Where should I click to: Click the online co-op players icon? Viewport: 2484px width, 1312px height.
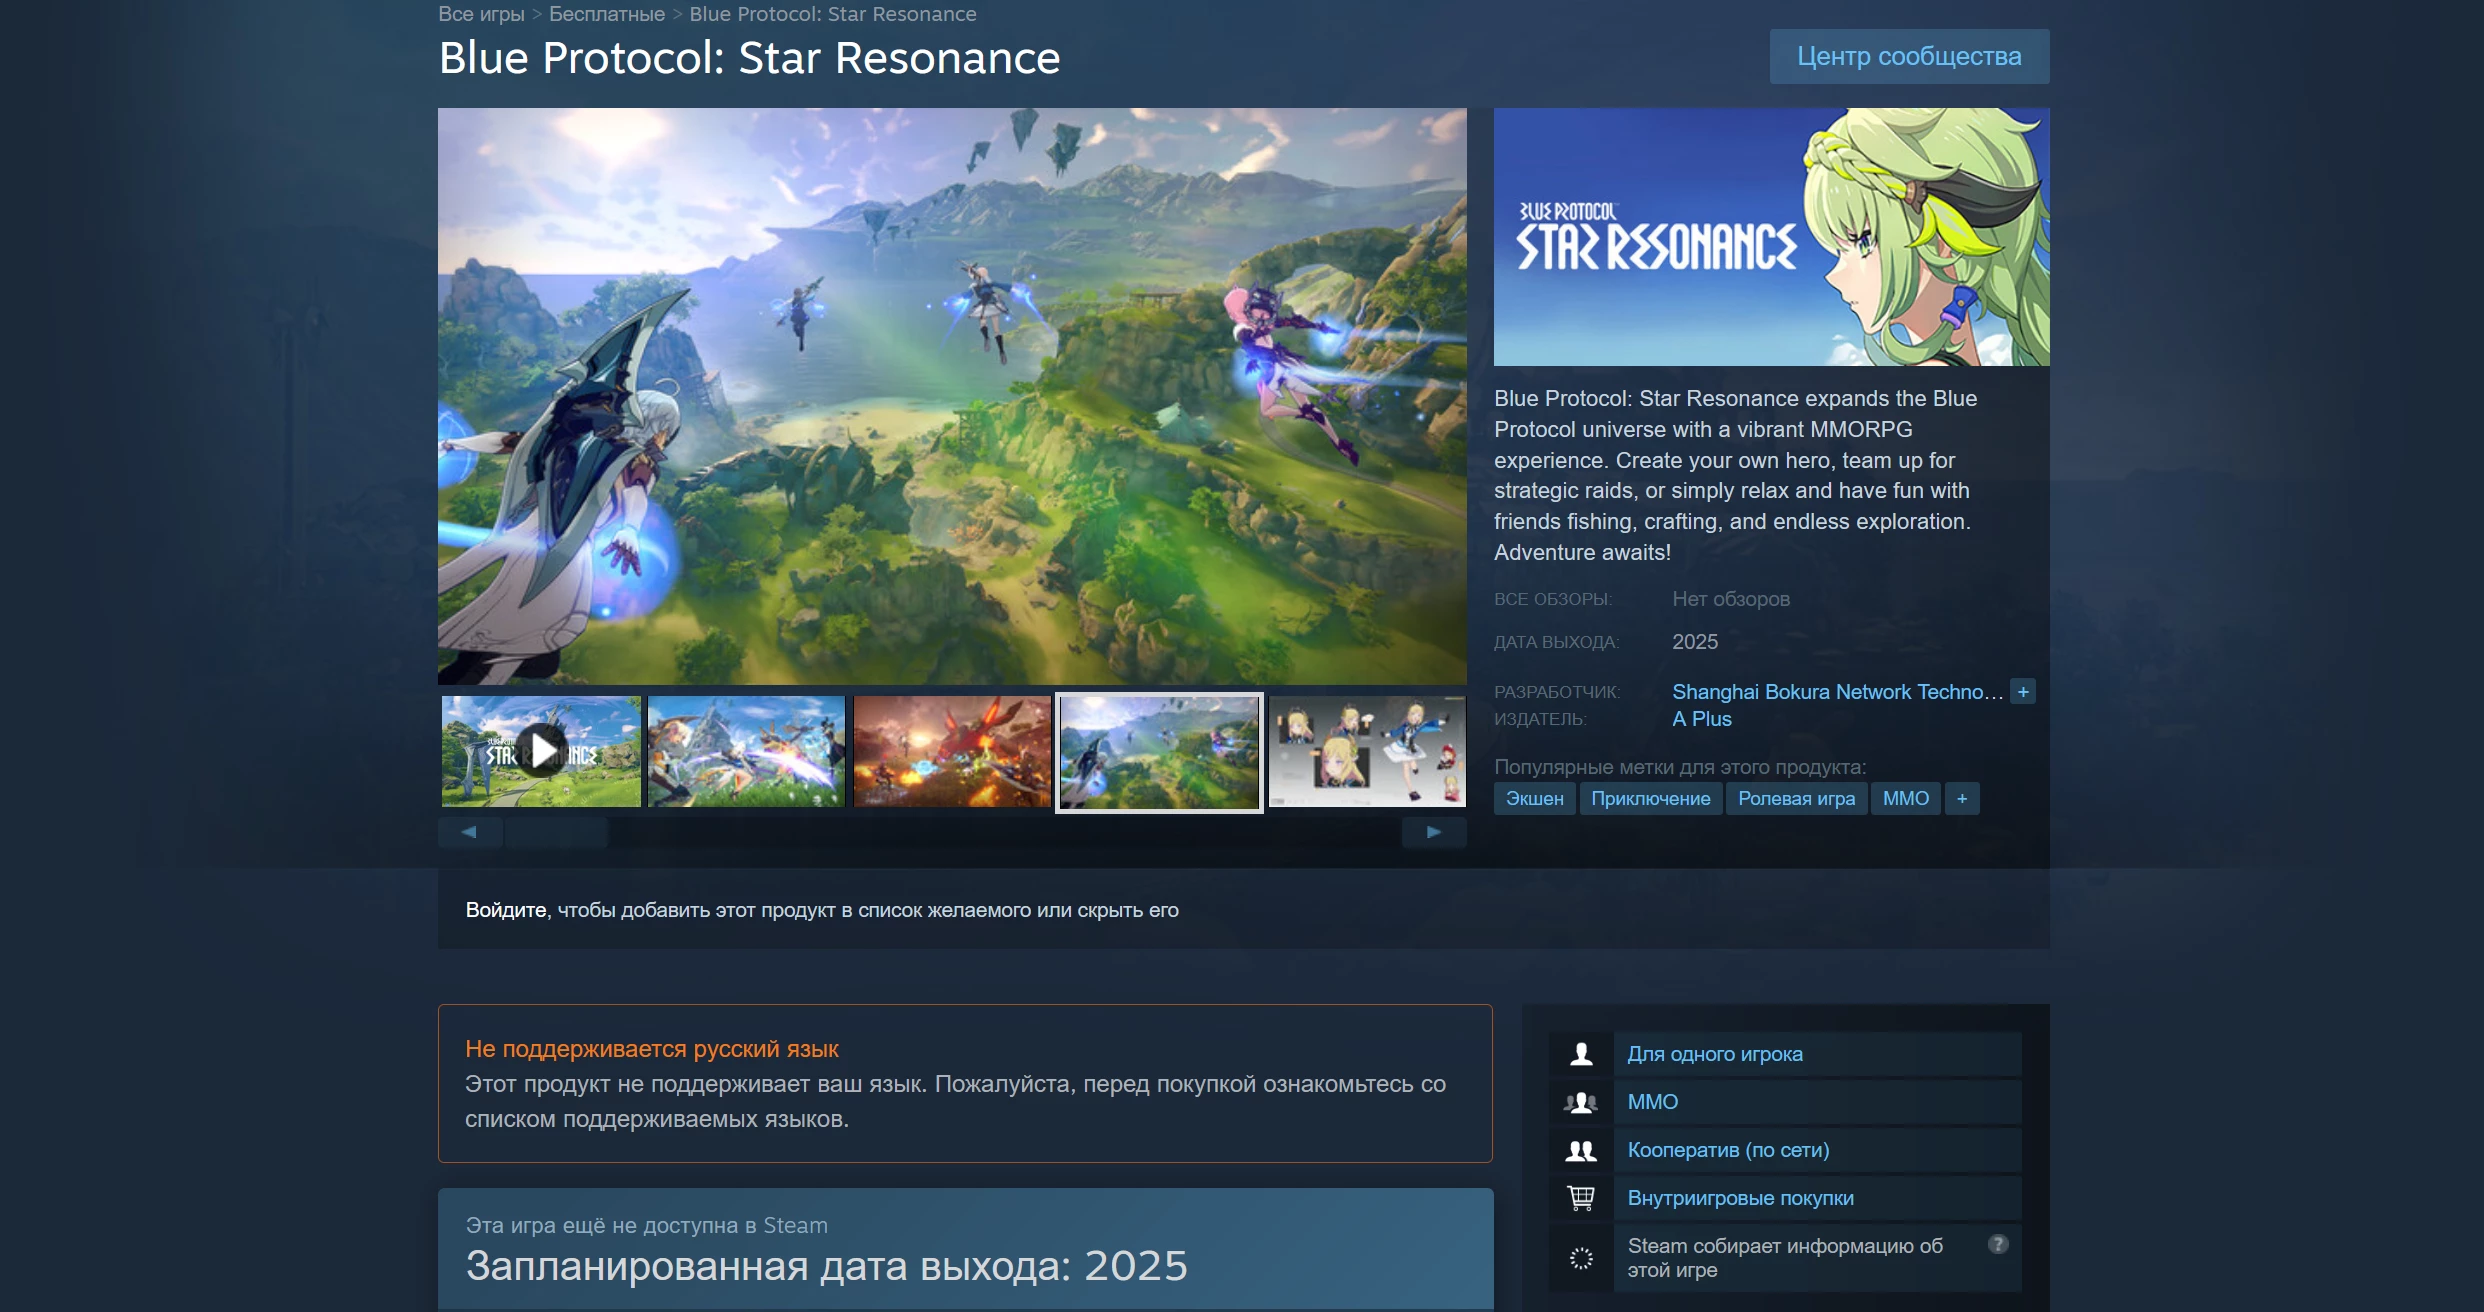(x=1581, y=1150)
